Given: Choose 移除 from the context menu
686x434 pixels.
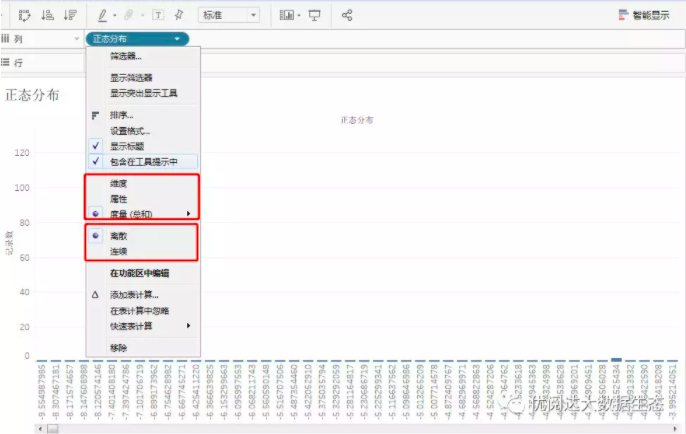Looking at the screenshot, I should pyautogui.click(x=118, y=347).
